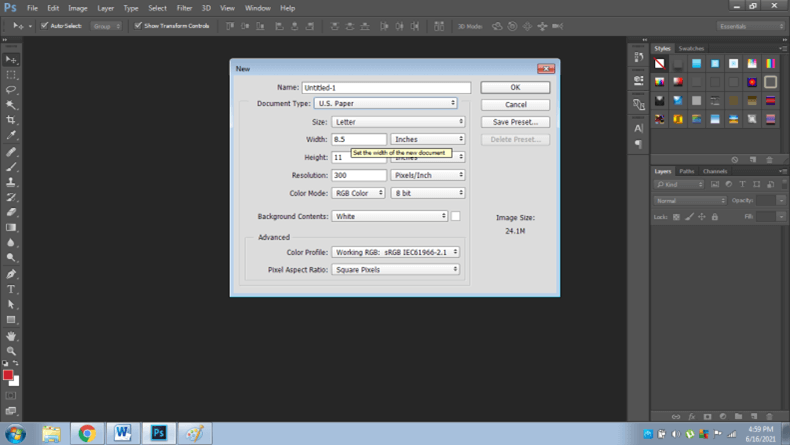Screen dimensions: 790x445
Task: Open the Background Contents dropdown
Action: 389,216
